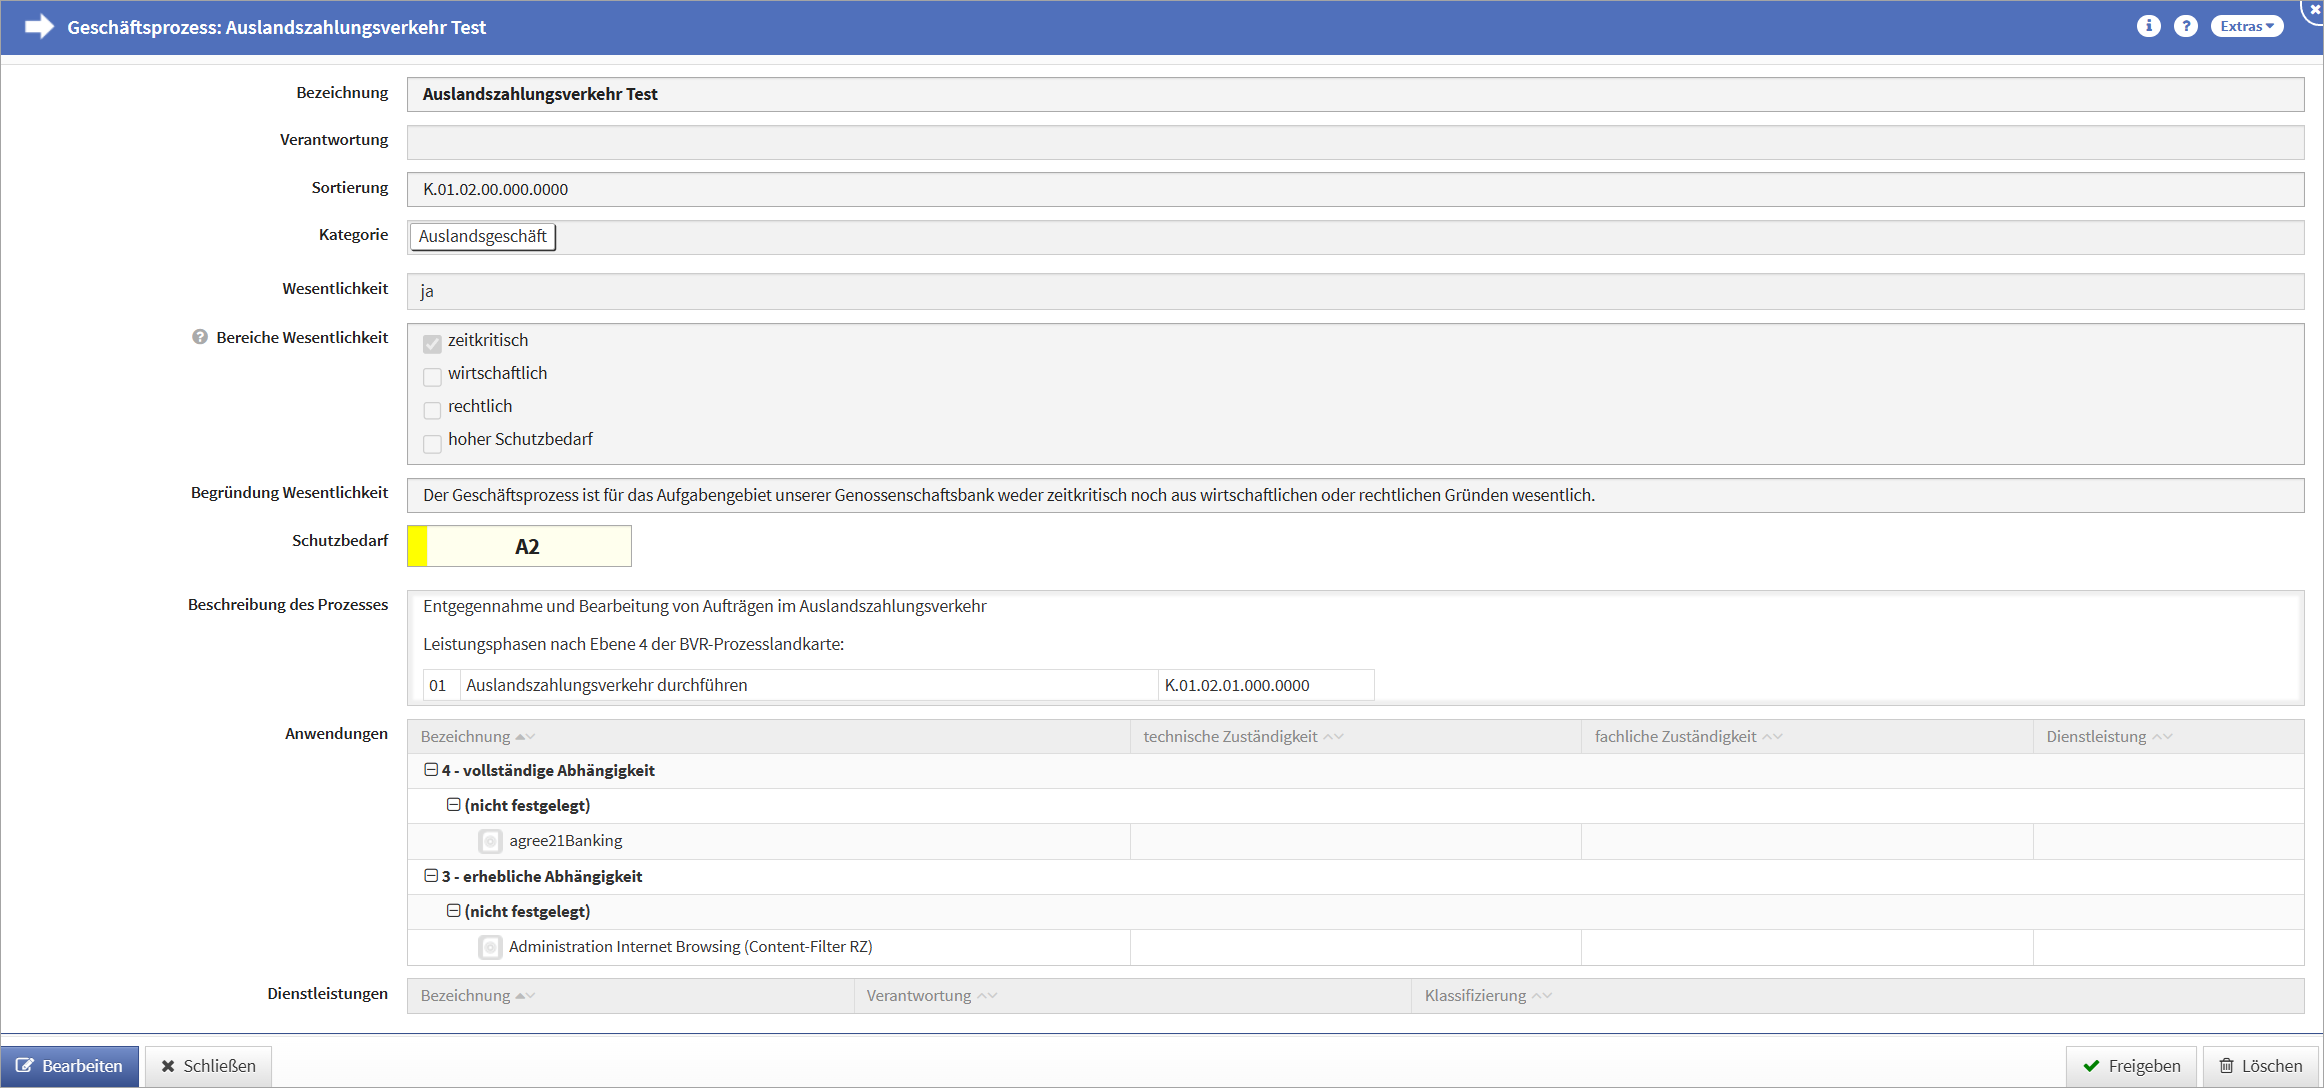This screenshot has height=1088, width=2324.
Task: Click the question mark help icon in header
Action: point(2186,26)
